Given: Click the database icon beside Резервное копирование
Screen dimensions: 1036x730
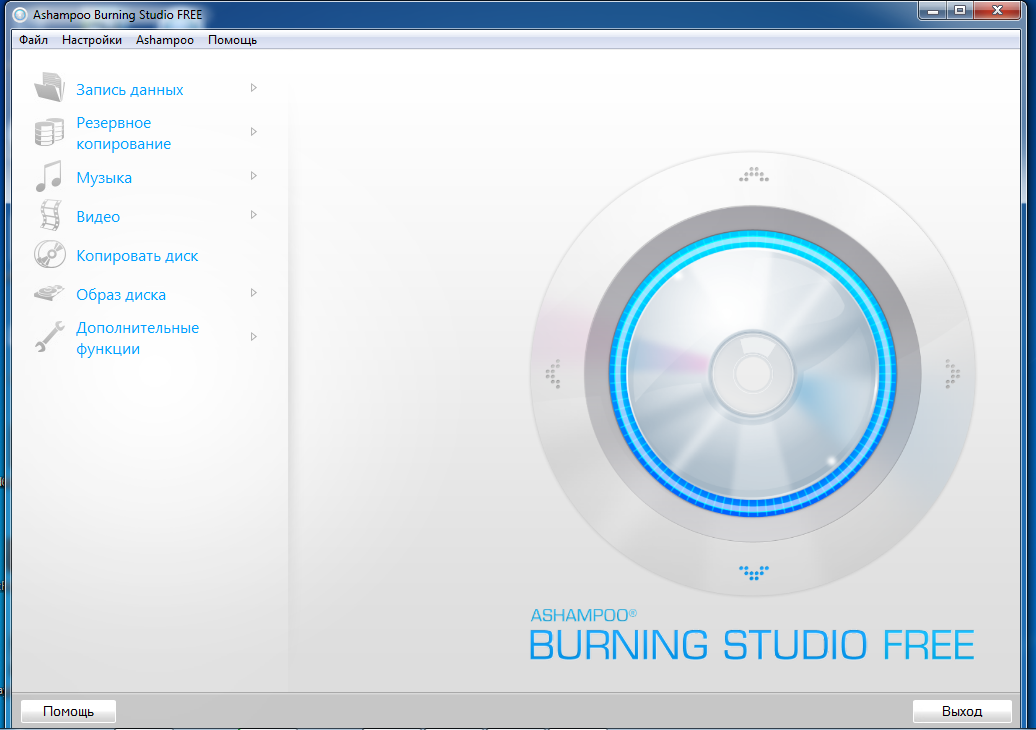Looking at the screenshot, I should pyautogui.click(x=50, y=132).
